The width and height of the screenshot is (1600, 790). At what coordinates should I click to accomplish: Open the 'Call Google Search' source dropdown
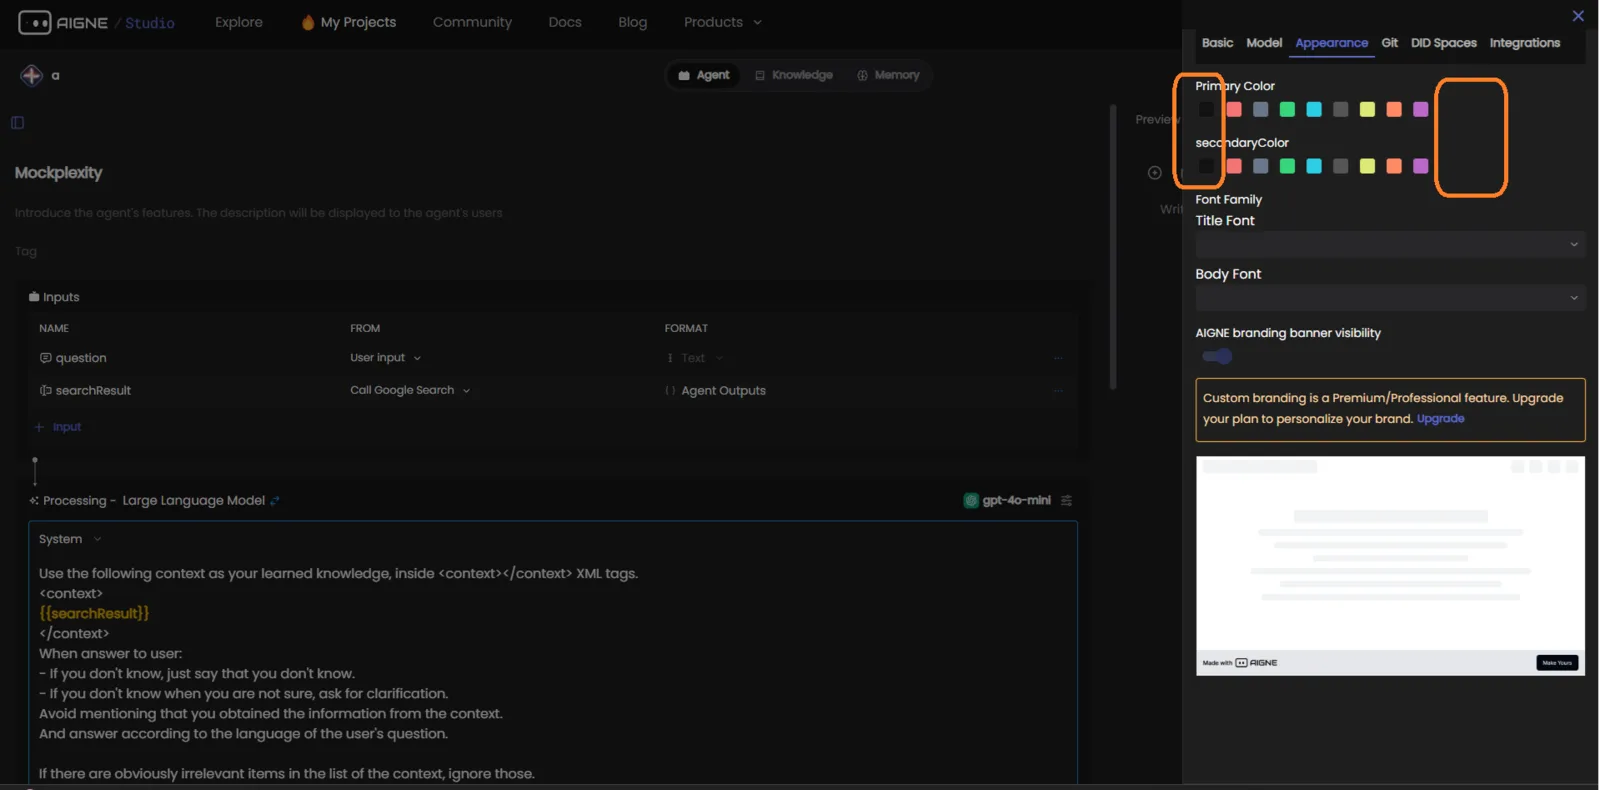(x=410, y=390)
